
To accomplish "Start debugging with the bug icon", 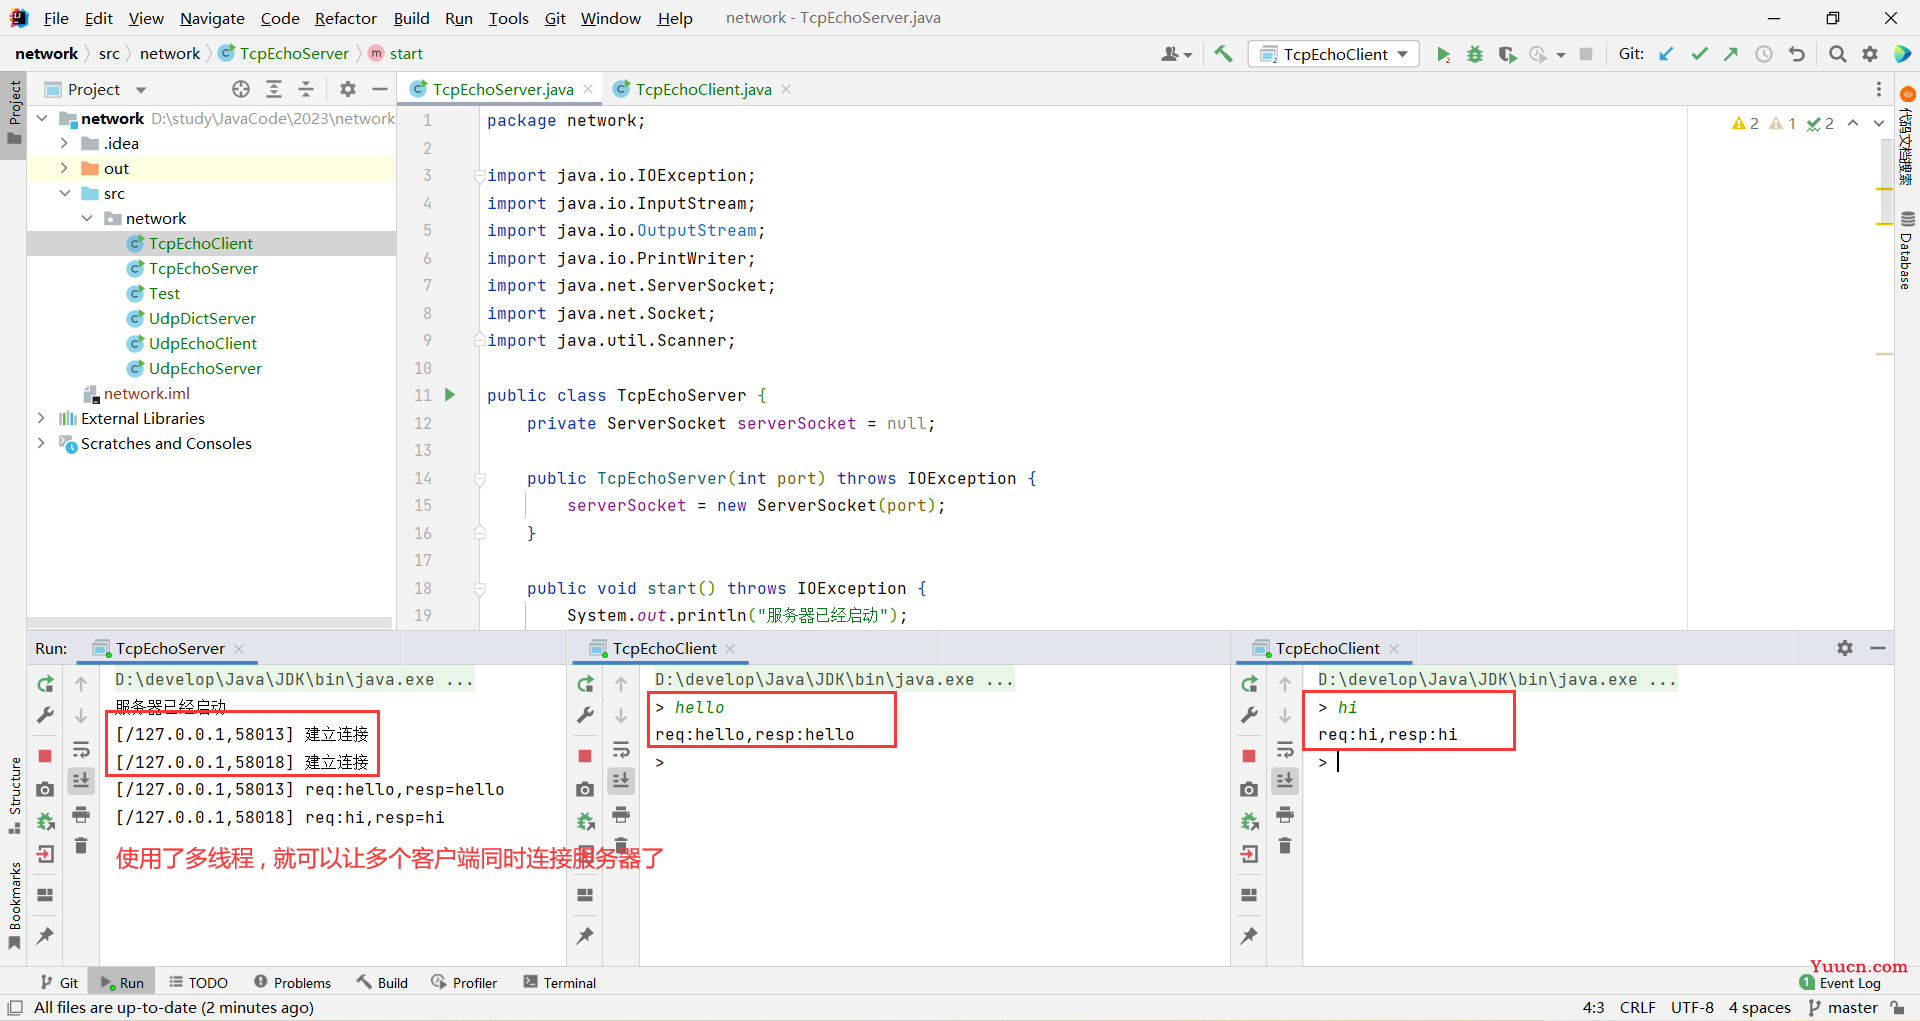I will click(1474, 54).
